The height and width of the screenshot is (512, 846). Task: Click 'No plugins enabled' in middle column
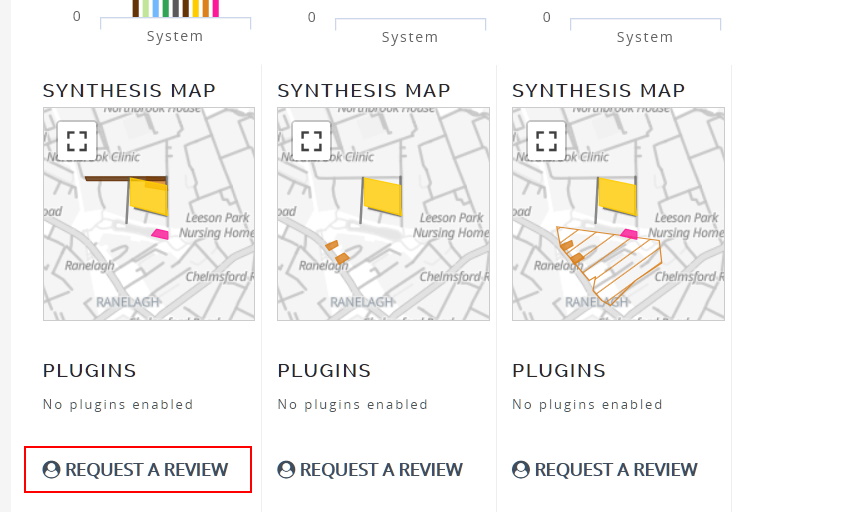tap(353, 405)
